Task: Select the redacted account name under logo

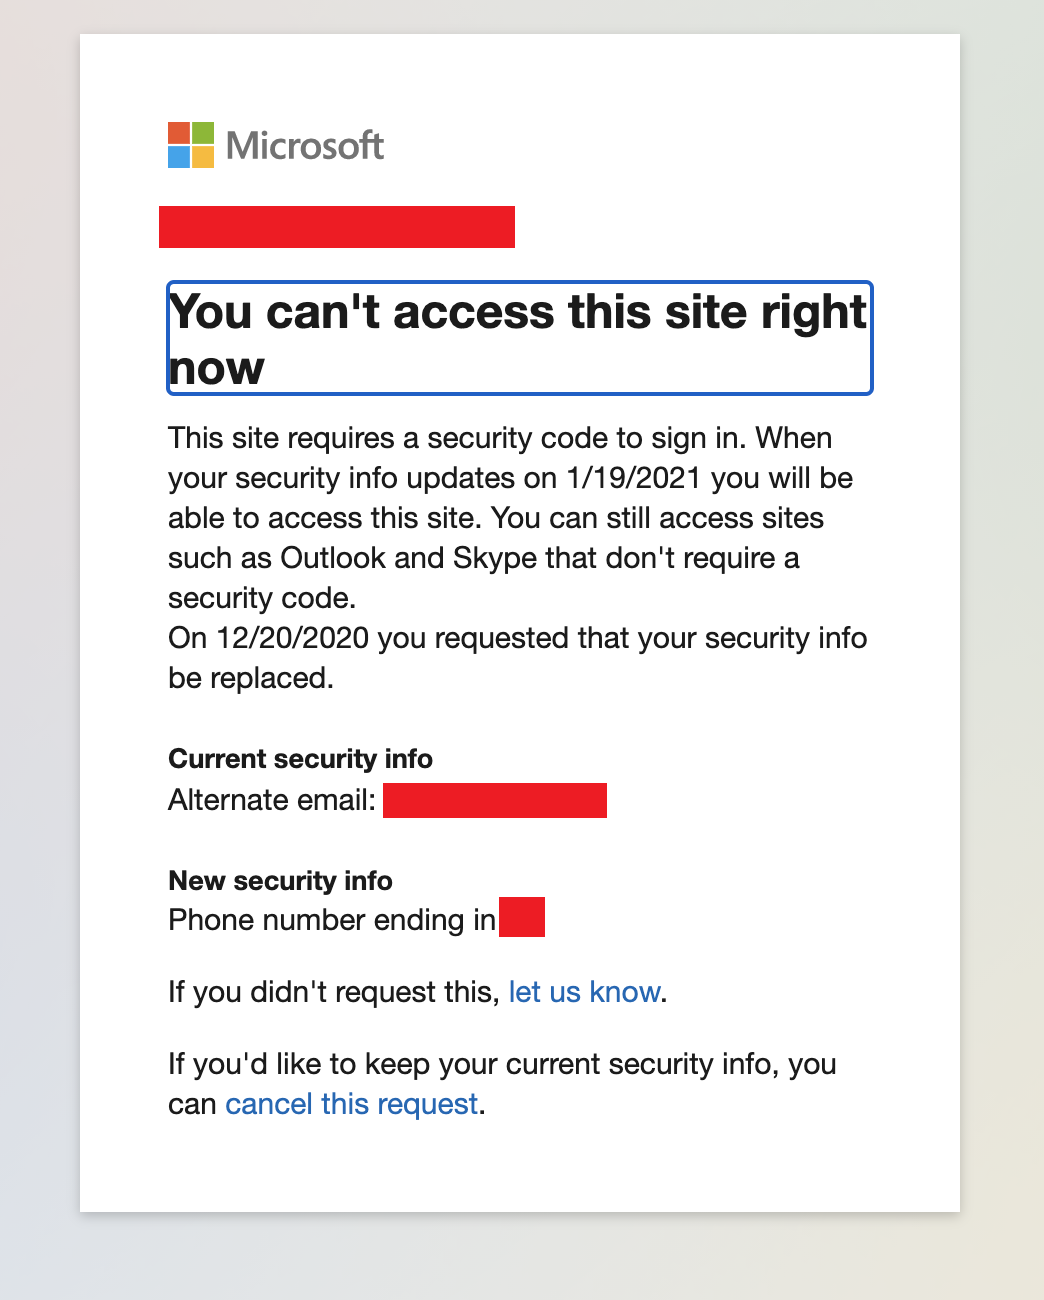Action: click(x=337, y=227)
